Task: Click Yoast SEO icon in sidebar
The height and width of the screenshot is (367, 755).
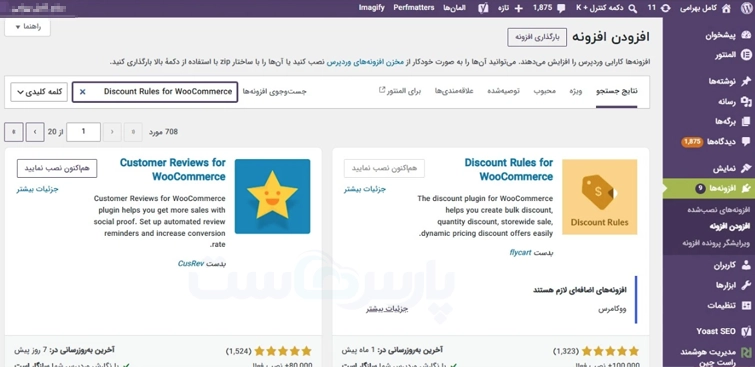Action: point(746,331)
